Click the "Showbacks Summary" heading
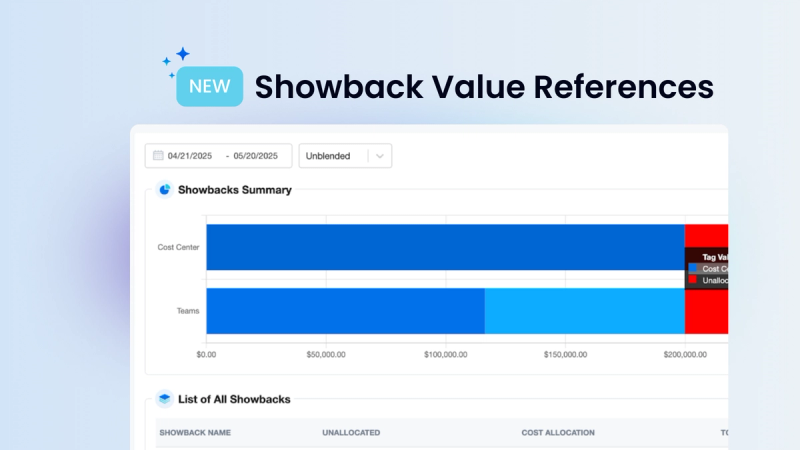800x450 pixels. click(235, 190)
